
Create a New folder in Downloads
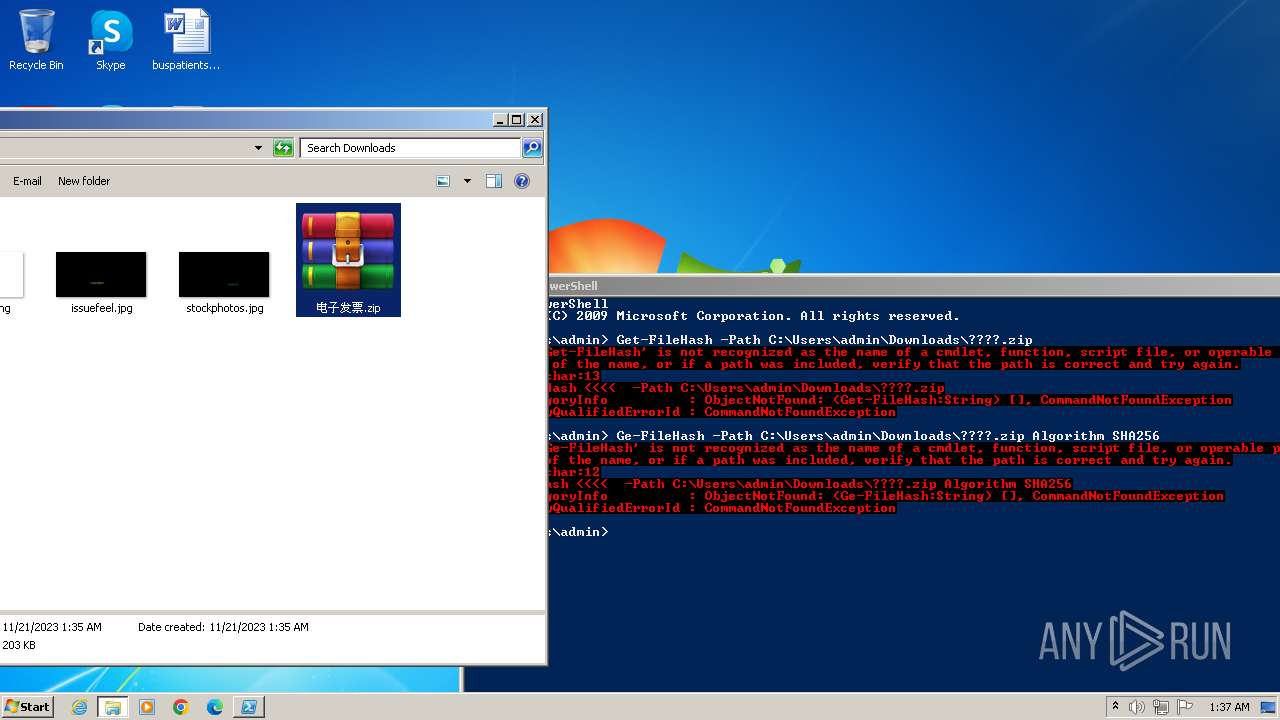coord(84,181)
